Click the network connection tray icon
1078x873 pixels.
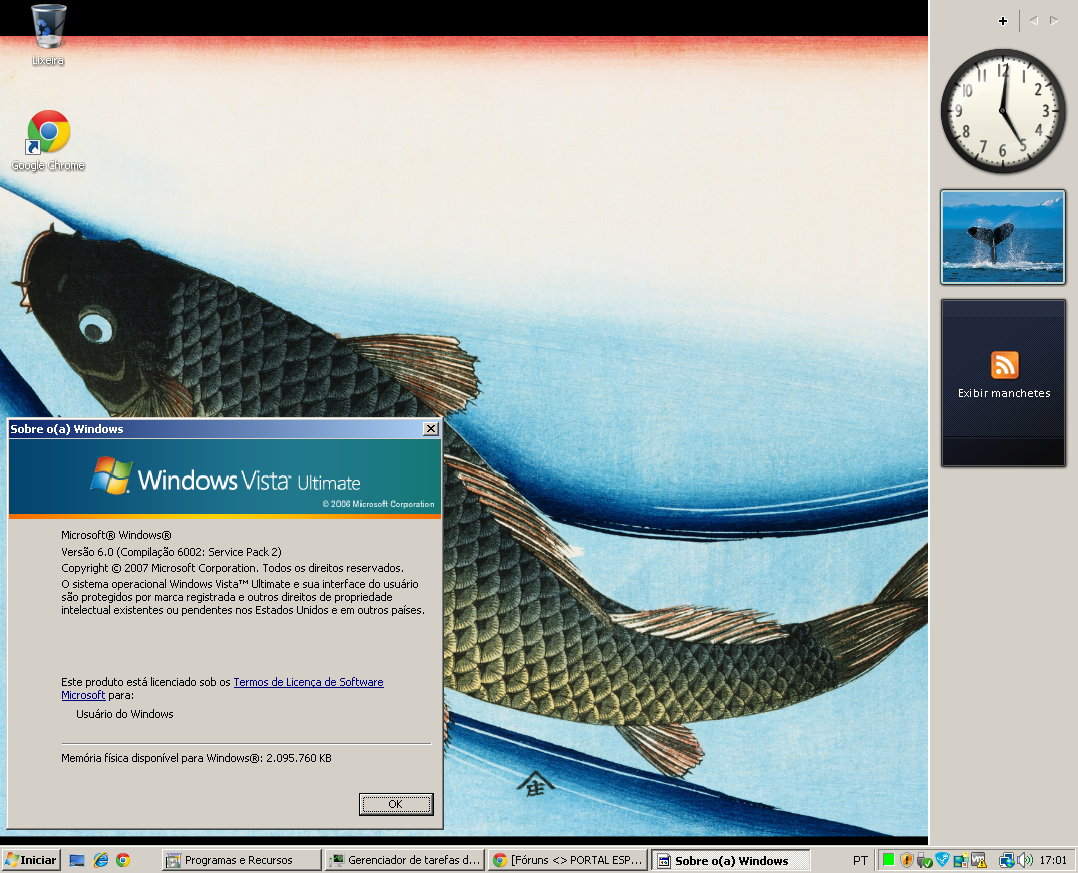tap(1007, 860)
